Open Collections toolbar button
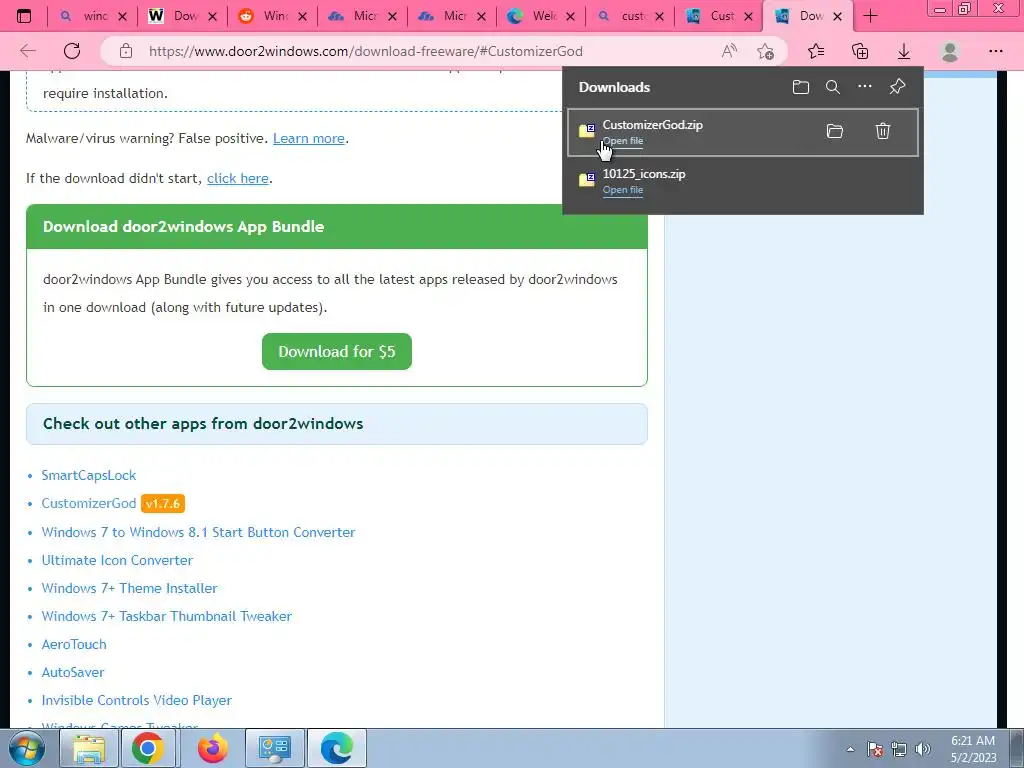 [x=860, y=51]
